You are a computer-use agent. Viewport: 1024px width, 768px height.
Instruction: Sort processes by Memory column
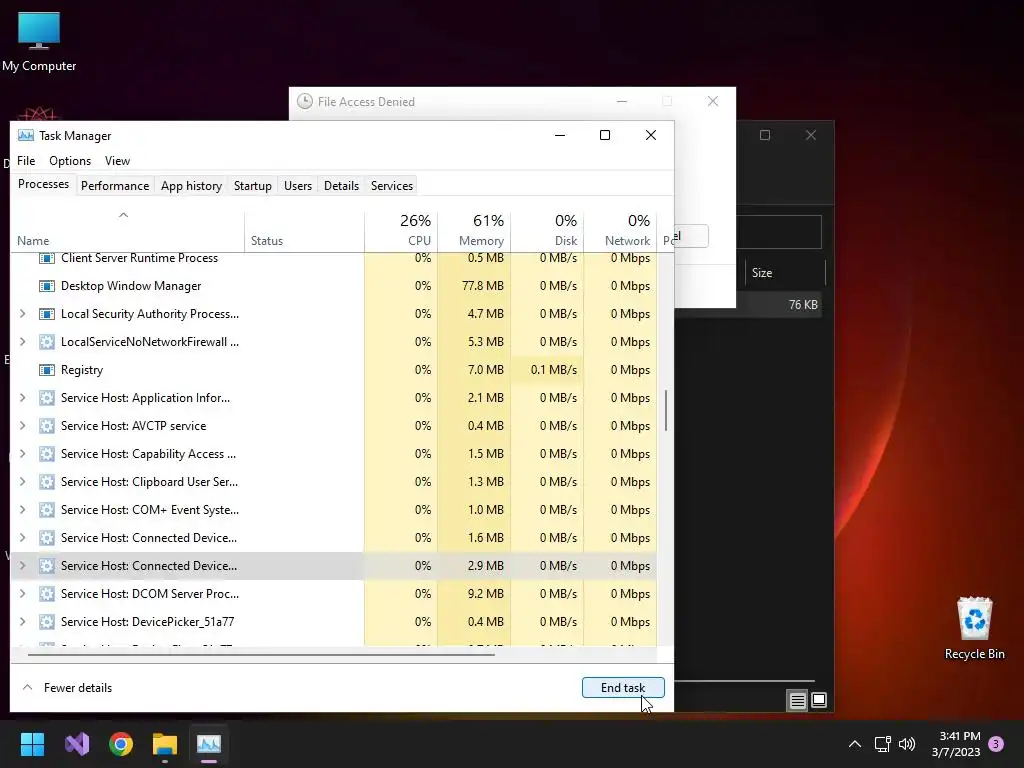(x=474, y=232)
